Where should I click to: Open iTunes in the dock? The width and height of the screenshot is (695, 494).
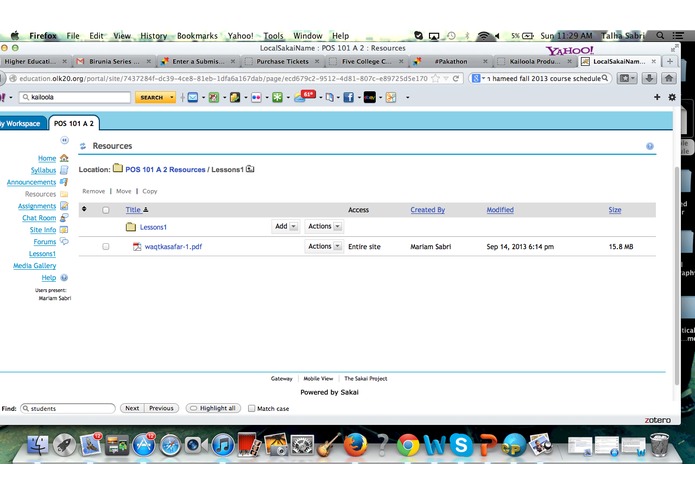(223, 445)
